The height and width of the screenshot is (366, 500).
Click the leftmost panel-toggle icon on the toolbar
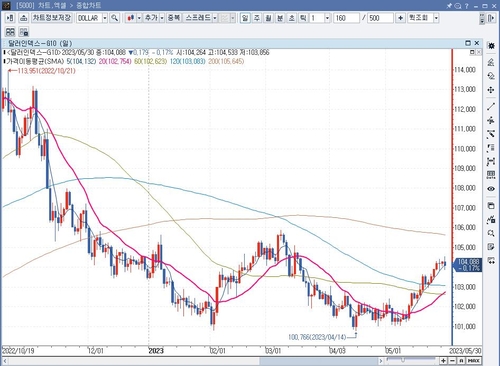(10, 18)
